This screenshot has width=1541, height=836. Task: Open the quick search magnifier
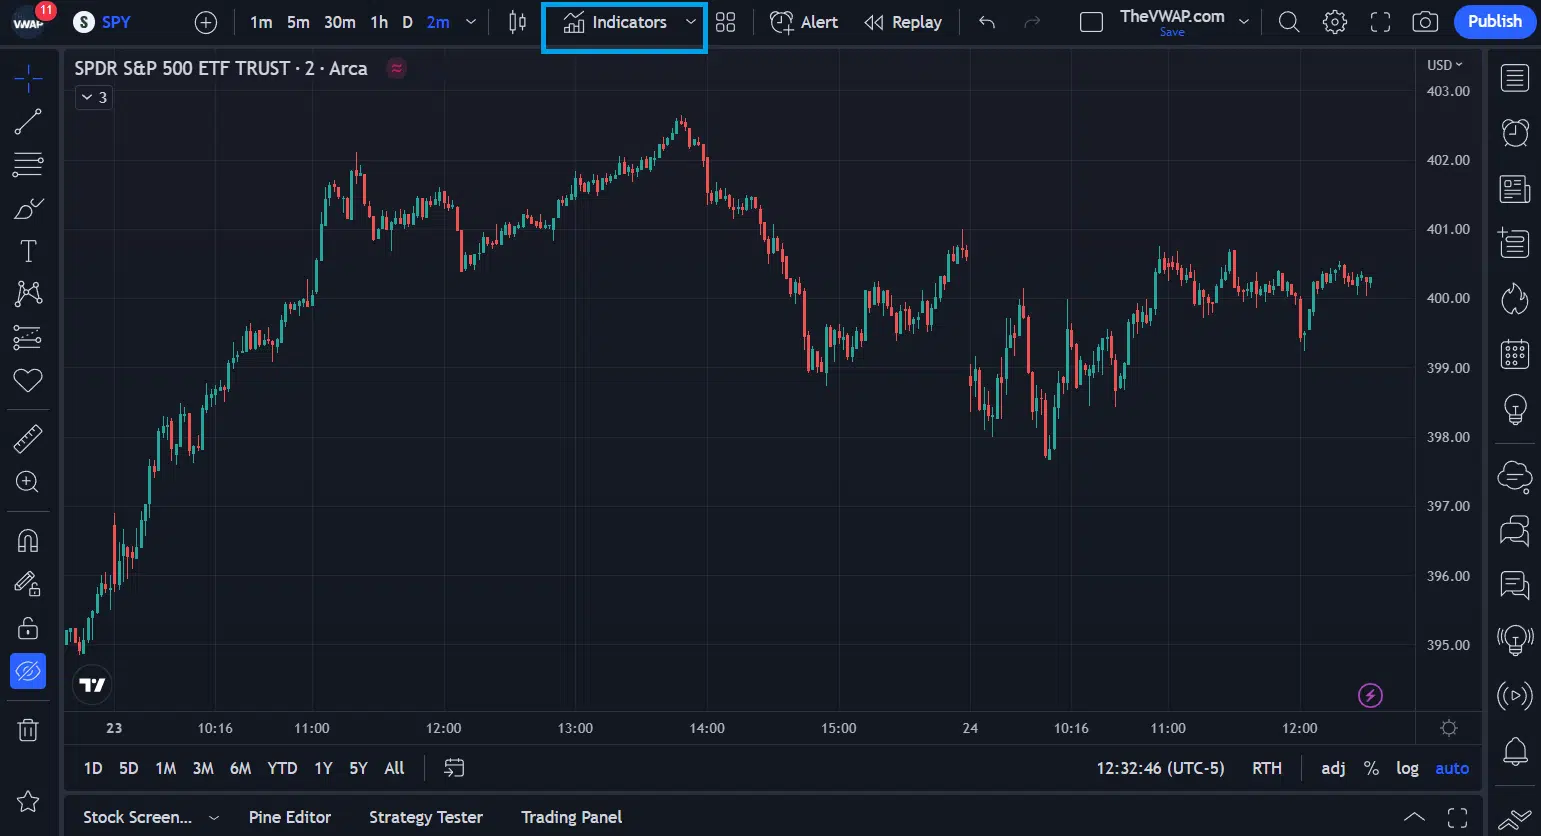1289,22
